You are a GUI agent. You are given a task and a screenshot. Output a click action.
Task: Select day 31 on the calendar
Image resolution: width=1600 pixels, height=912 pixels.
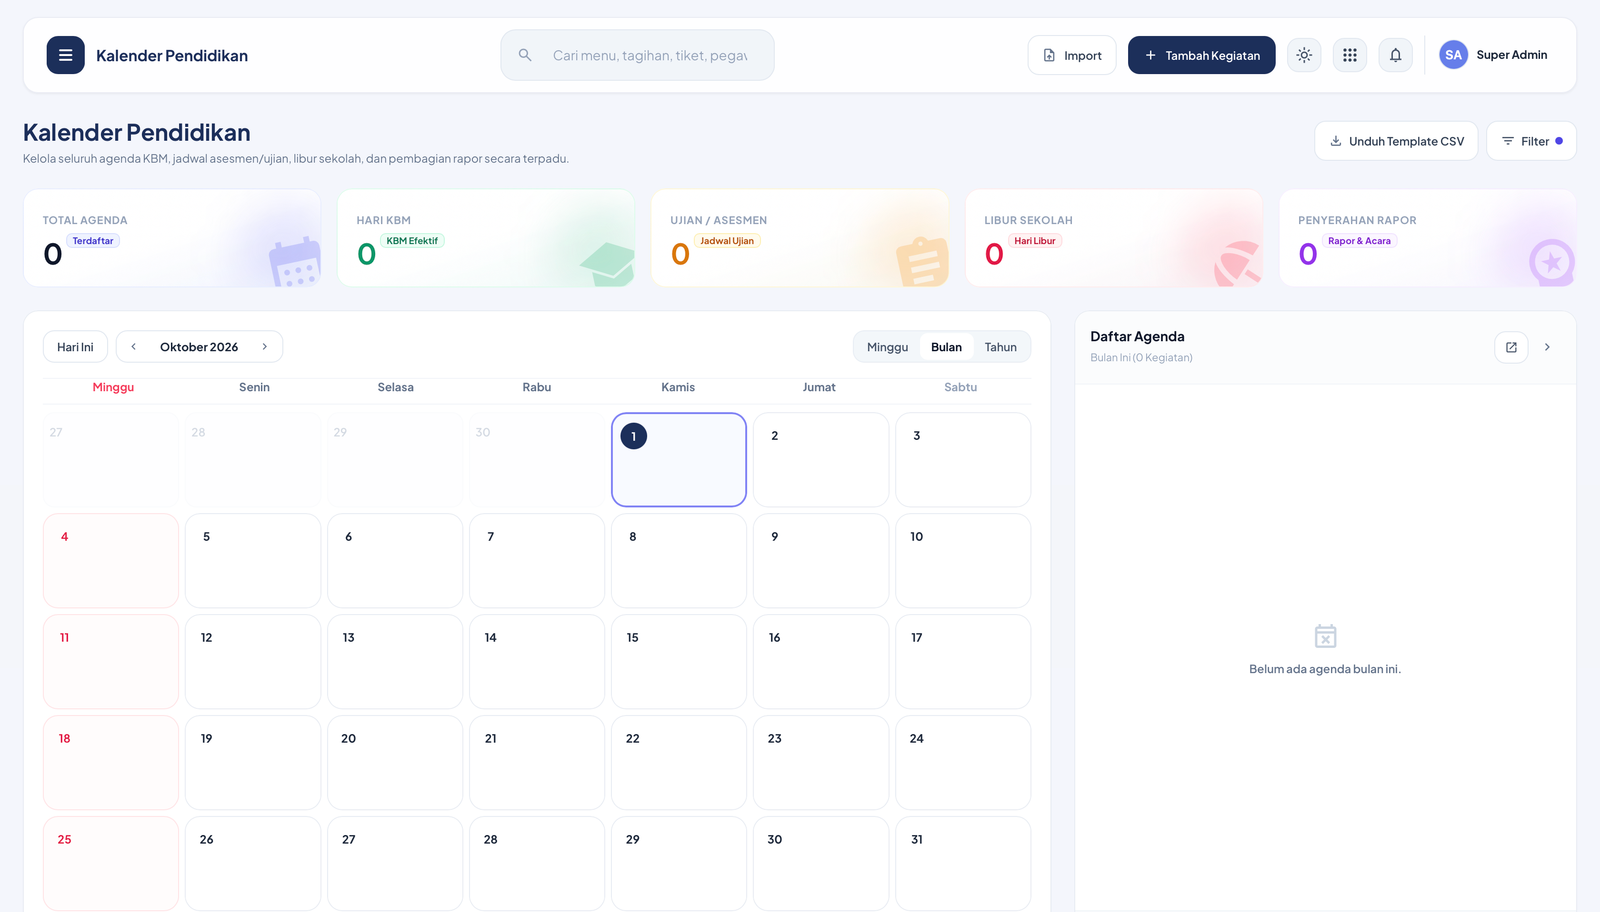[963, 864]
